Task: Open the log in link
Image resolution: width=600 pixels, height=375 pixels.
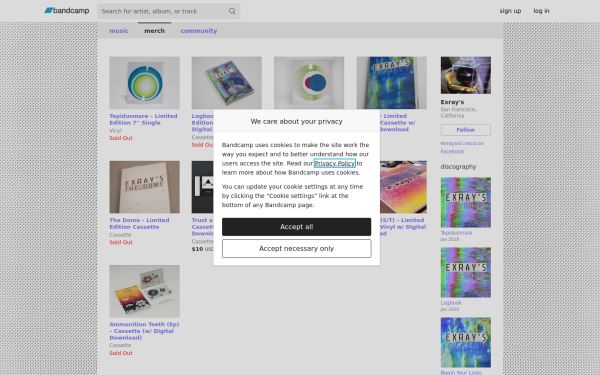Action: pos(541,11)
